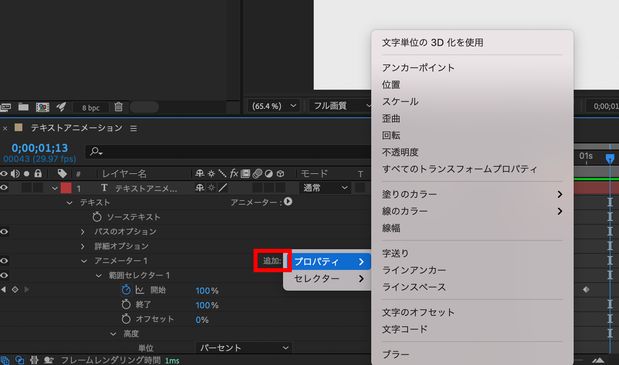Open the パーセント unit dropdown
This screenshot has height=365, width=619.
pos(244,348)
